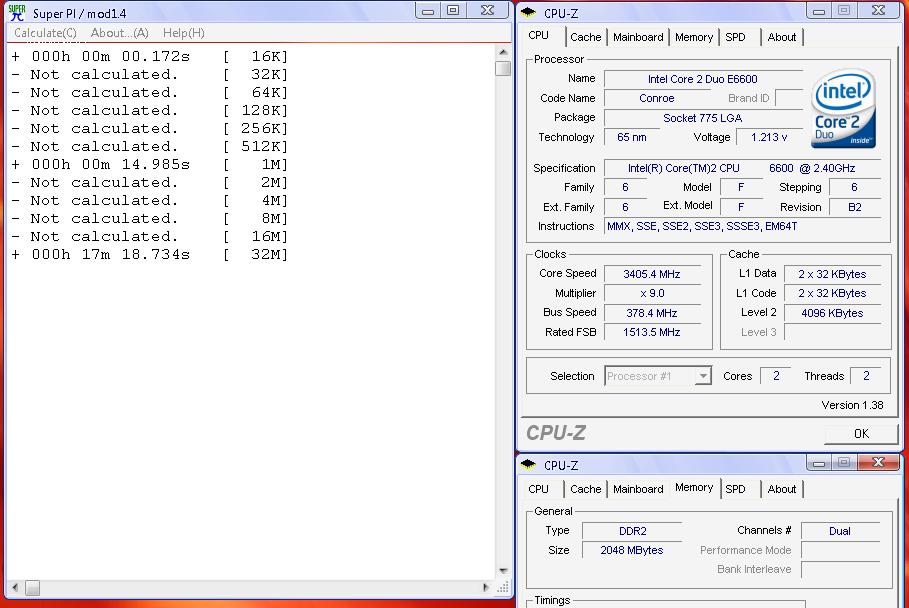Switch to Cache tab in lower CPU-Z window
Image resolution: width=909 pixels, height=608 pixels.
click(586, 489)
